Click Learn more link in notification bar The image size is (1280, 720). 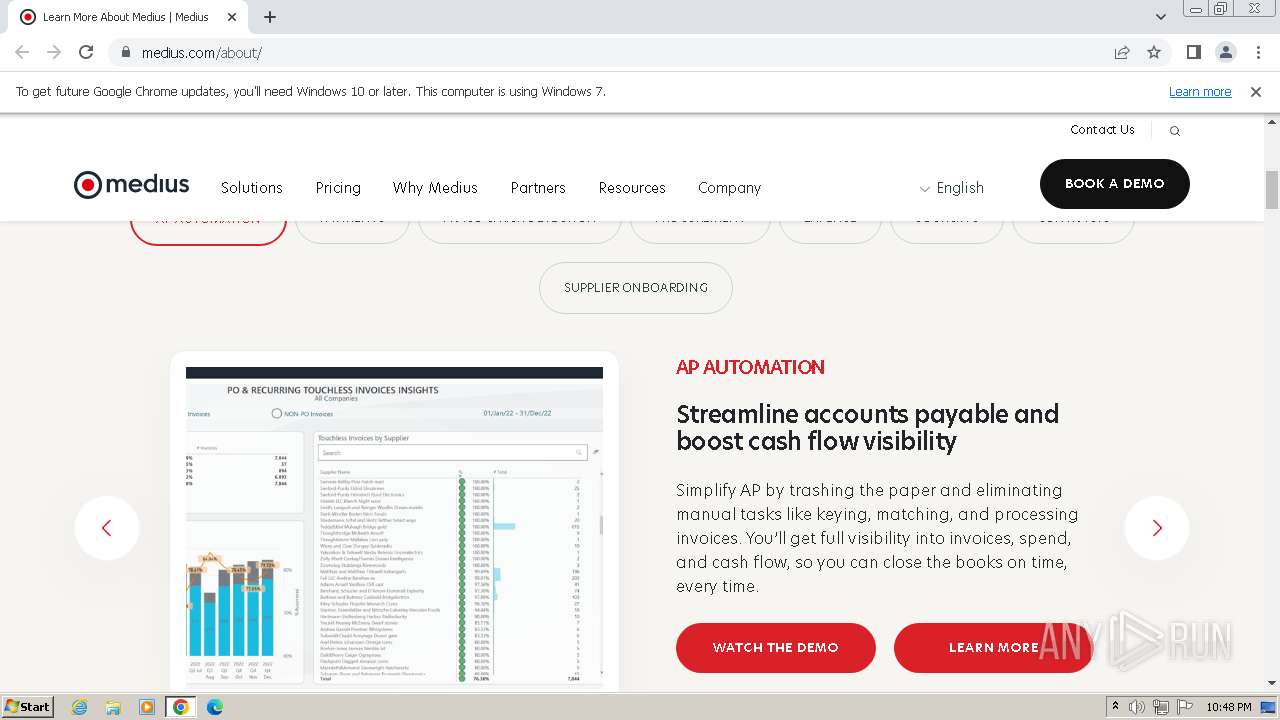pos(1200,91)
